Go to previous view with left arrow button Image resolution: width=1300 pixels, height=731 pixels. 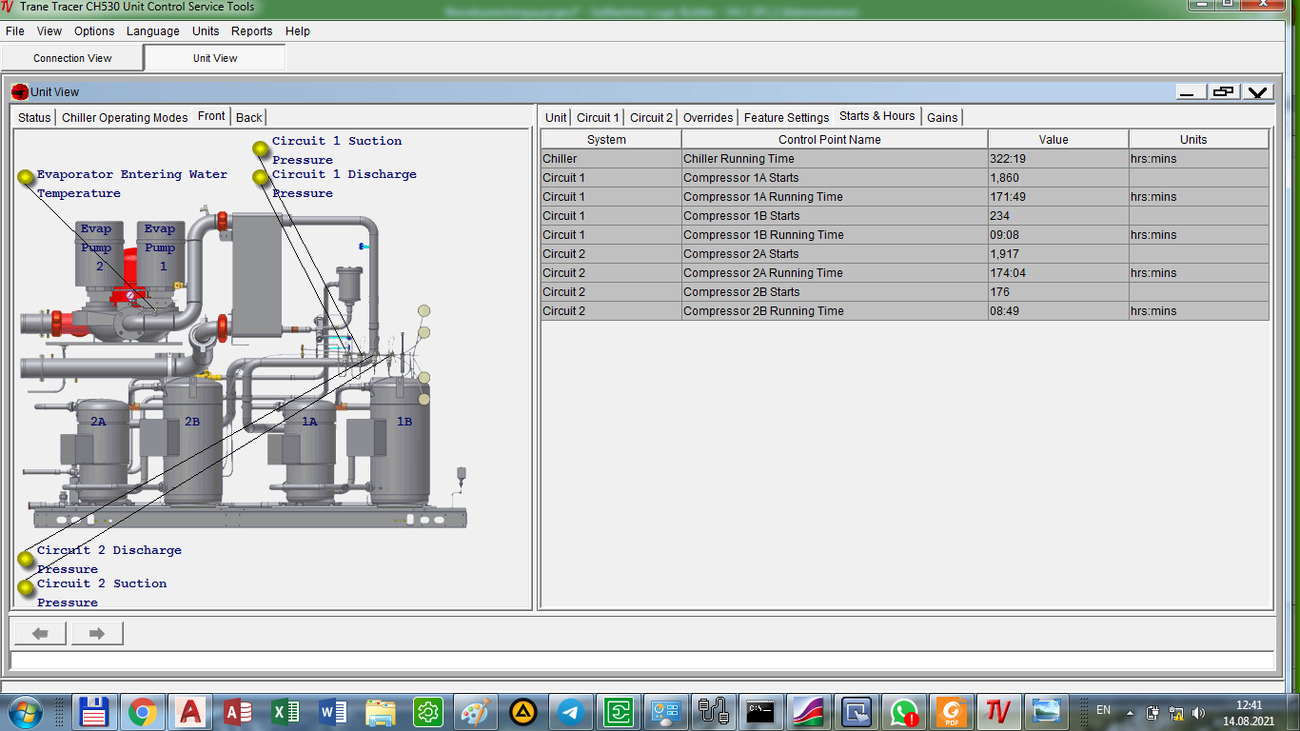[x=40, y=633]
